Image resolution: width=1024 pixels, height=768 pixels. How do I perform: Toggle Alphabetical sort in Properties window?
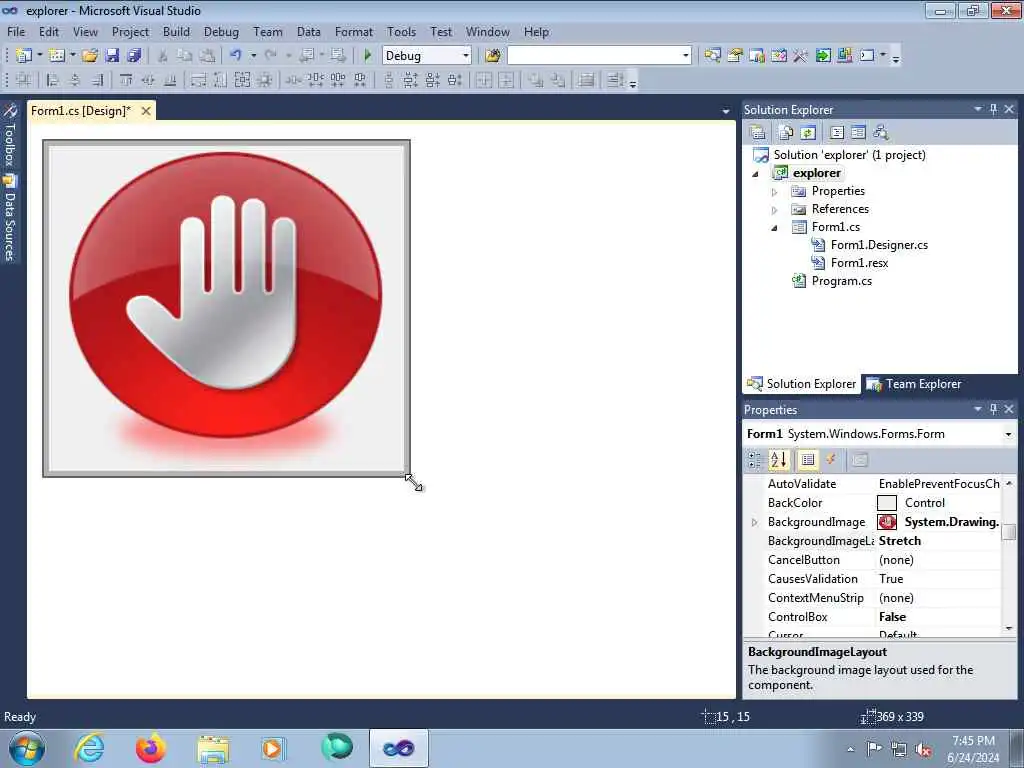pos(778,460)
